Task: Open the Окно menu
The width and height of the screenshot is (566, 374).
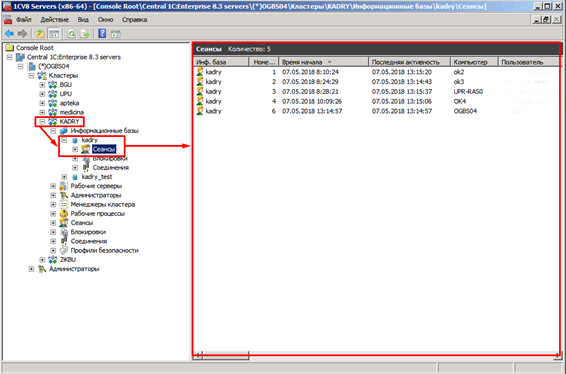Action: [105, 20]
